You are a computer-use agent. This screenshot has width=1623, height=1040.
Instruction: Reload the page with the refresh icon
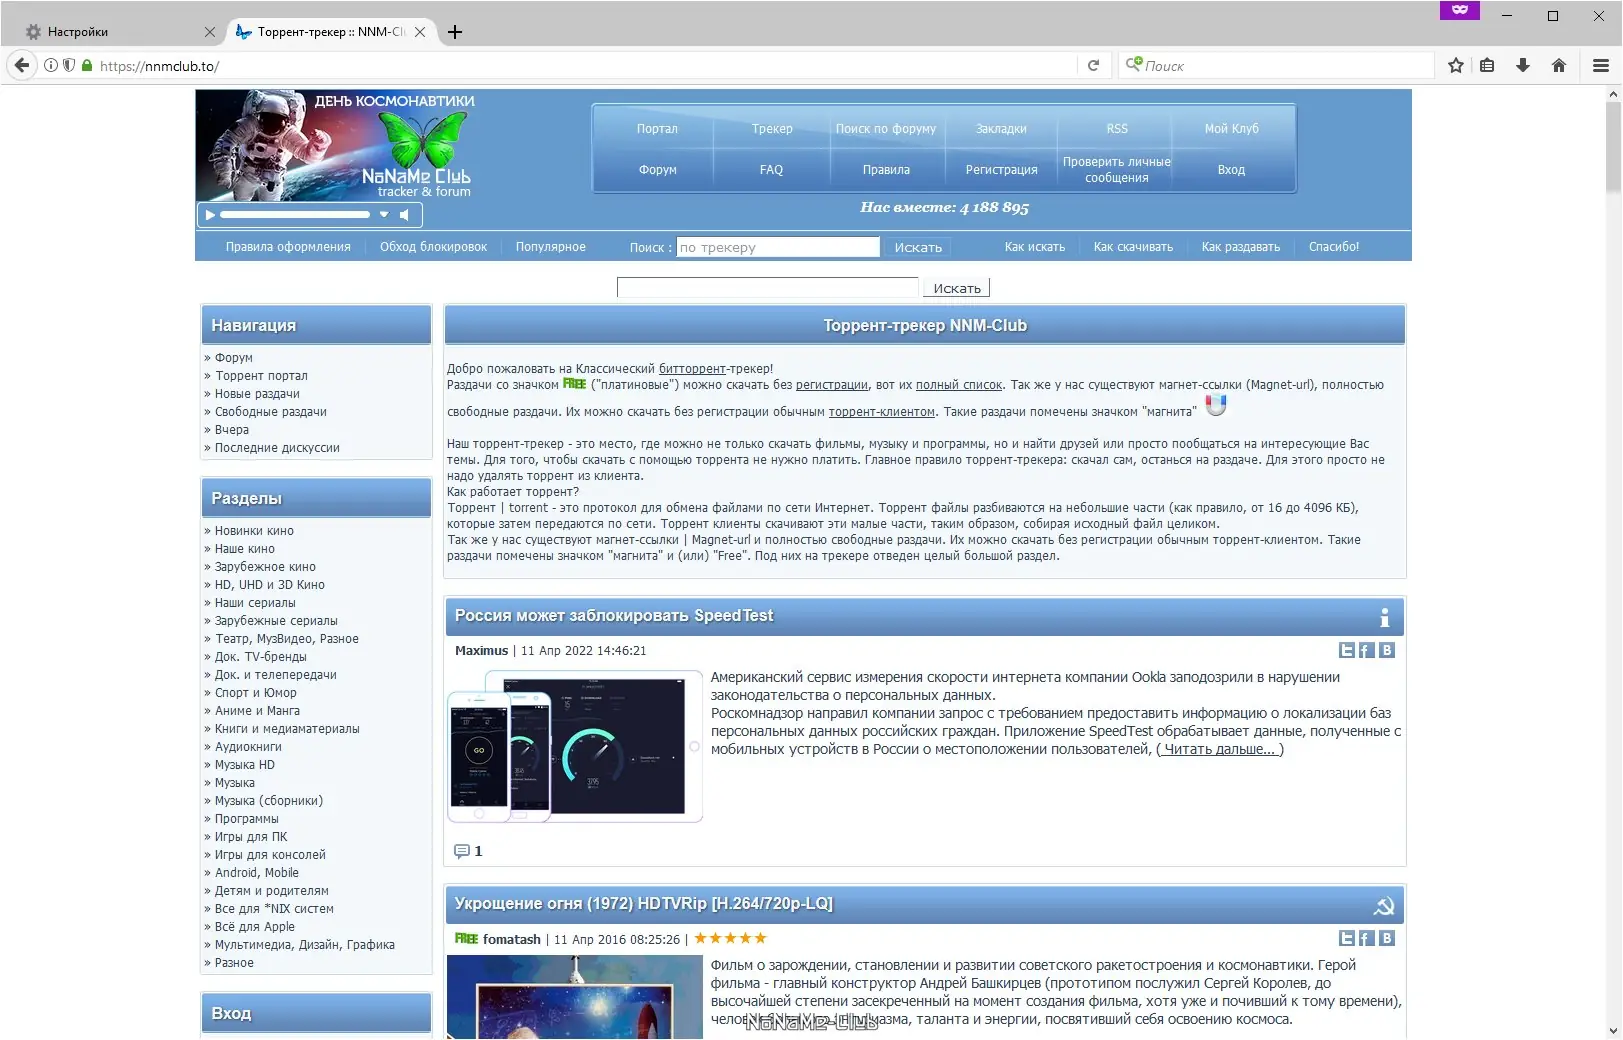[x=1093, y=66]
